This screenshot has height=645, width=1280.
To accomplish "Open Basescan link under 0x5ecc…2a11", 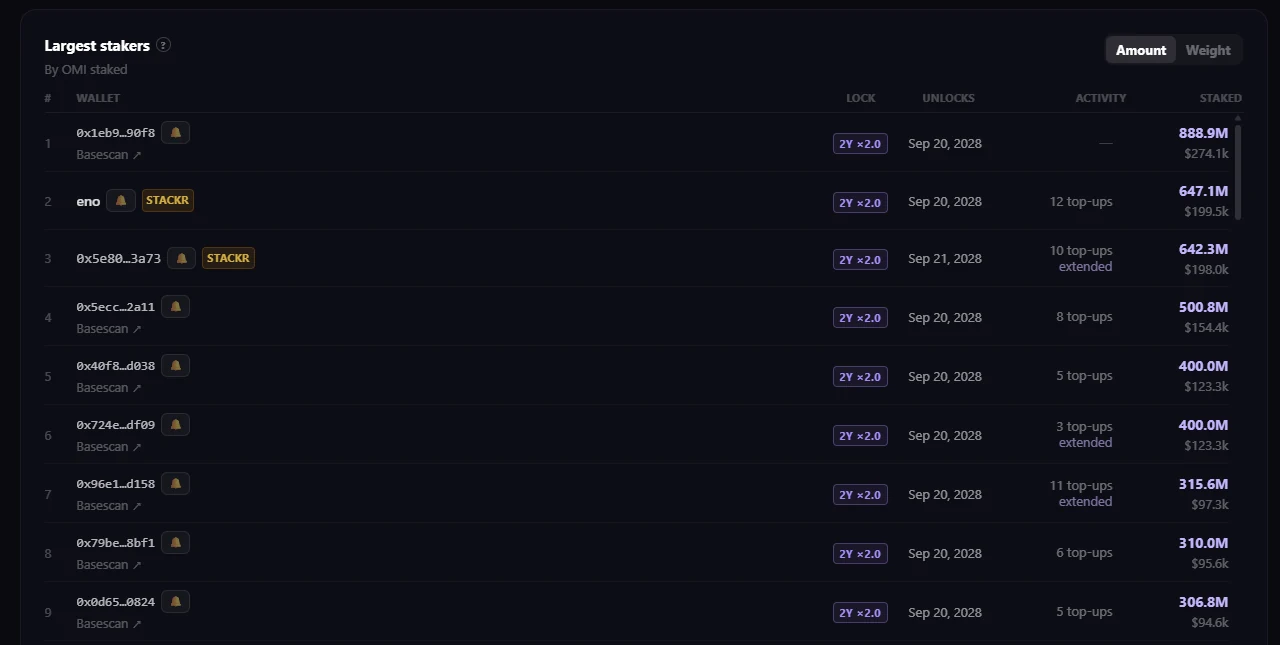I will click(x=109, y=329).
